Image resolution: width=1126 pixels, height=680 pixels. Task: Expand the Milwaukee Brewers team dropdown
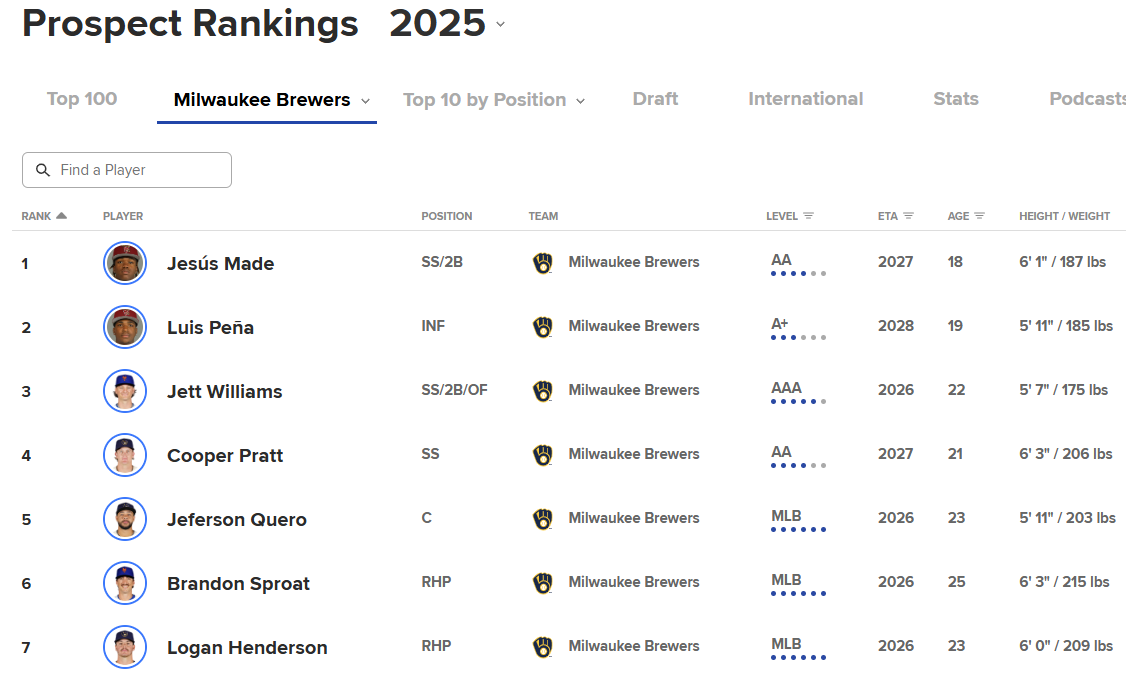click(x=365, y=101)
